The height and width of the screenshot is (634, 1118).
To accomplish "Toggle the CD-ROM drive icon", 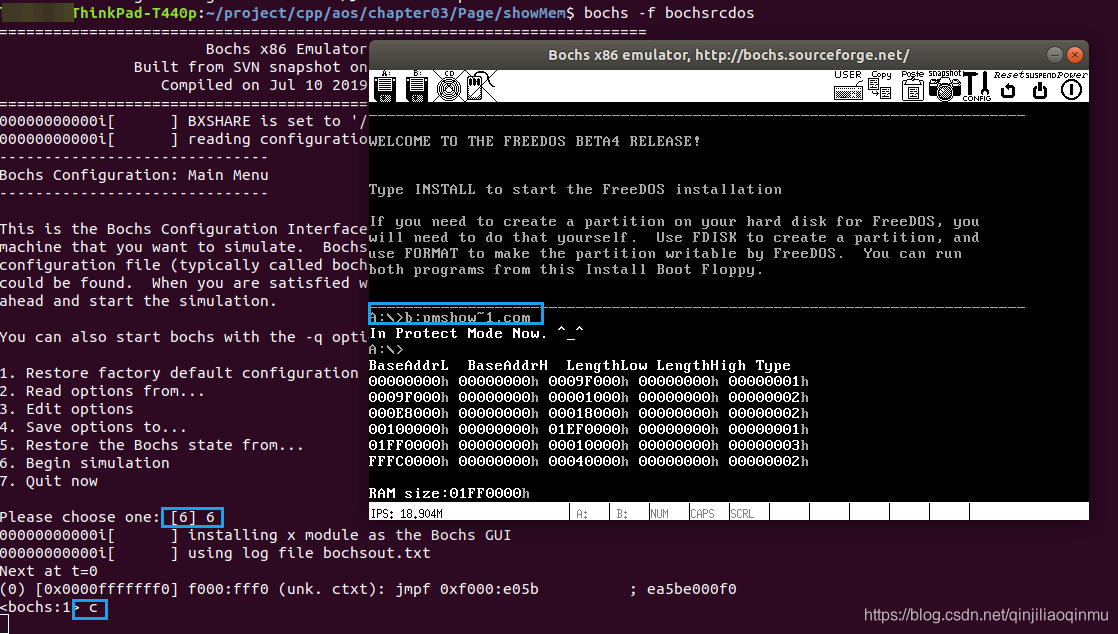I will pyautogui.click(x=449, y=86).
